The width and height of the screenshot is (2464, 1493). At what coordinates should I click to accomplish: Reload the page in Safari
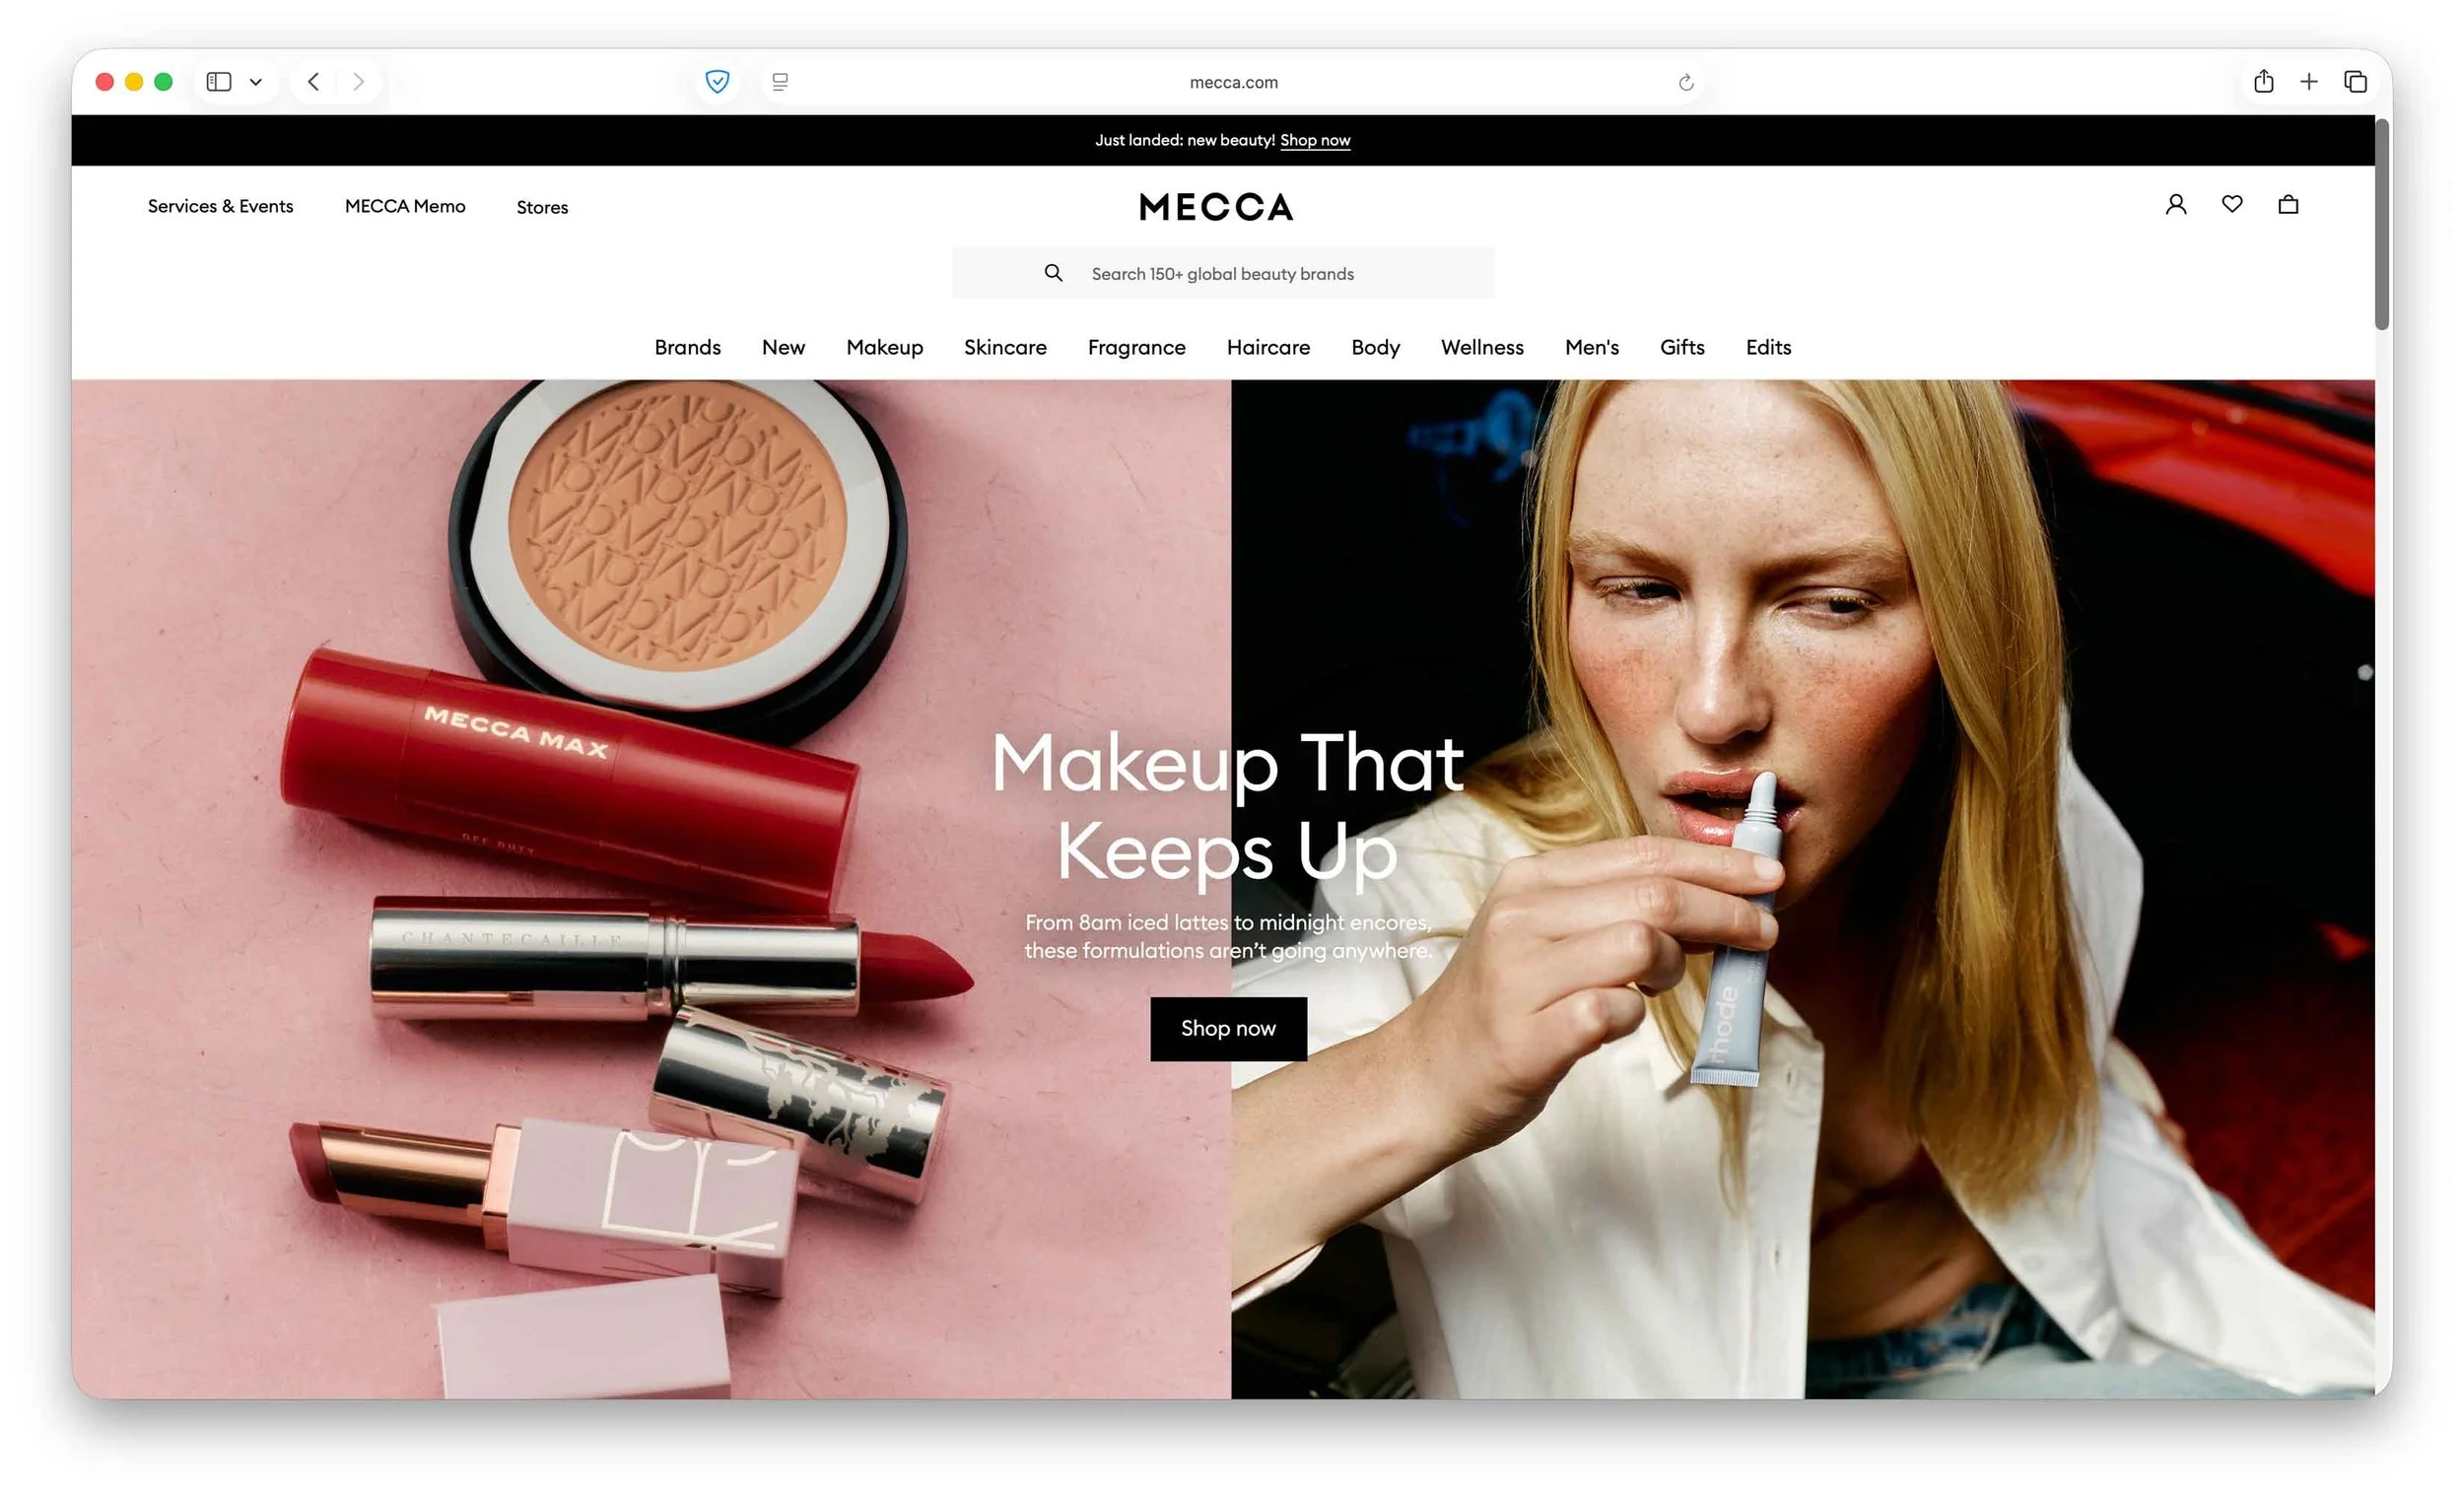coord(1685,83)
